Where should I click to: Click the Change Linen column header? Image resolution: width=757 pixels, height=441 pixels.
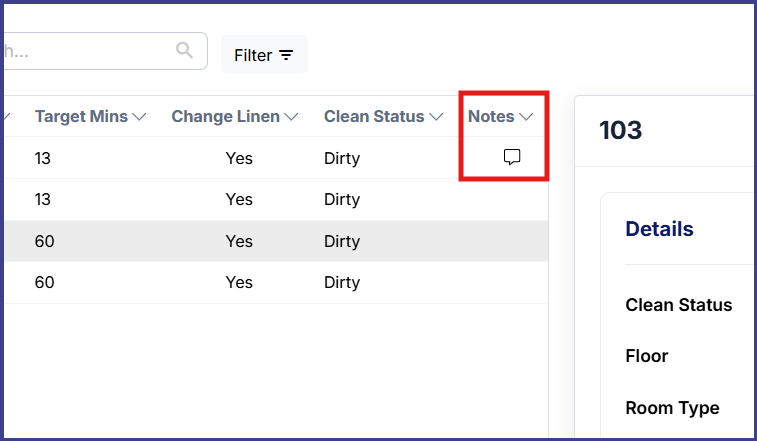[x=225, y=116]
